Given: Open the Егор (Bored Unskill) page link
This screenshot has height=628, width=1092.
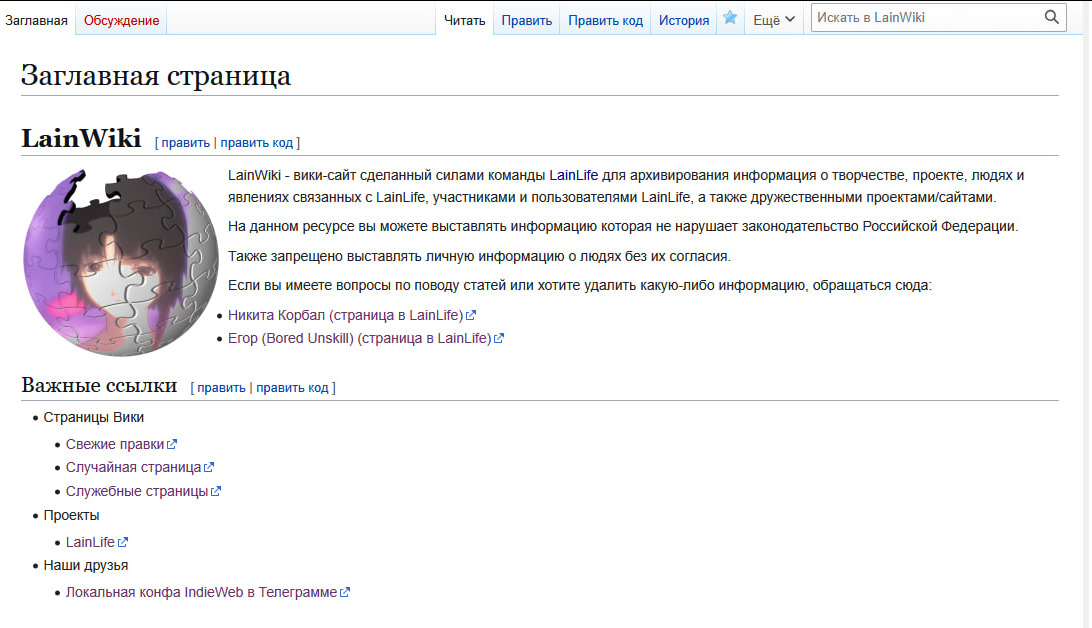Looking at the screenshot, I should (x=359, y=338).
